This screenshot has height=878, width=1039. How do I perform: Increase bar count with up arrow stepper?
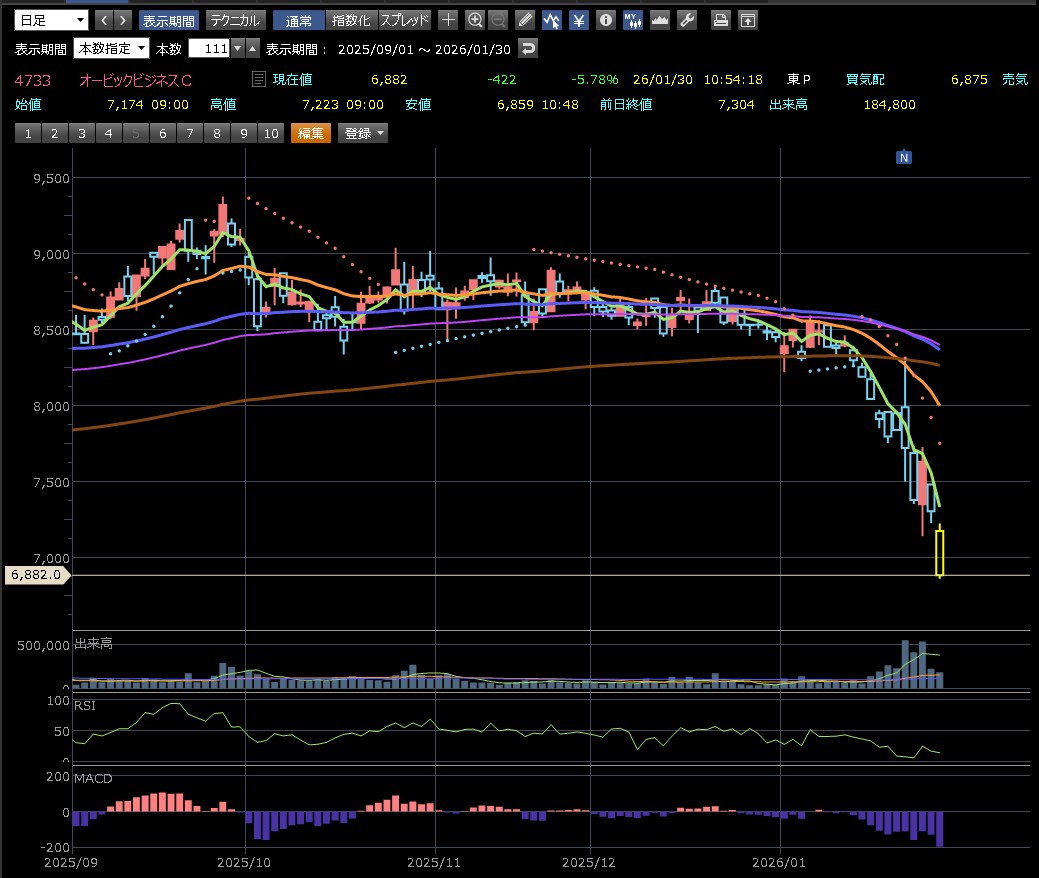(x=253, y=48)
